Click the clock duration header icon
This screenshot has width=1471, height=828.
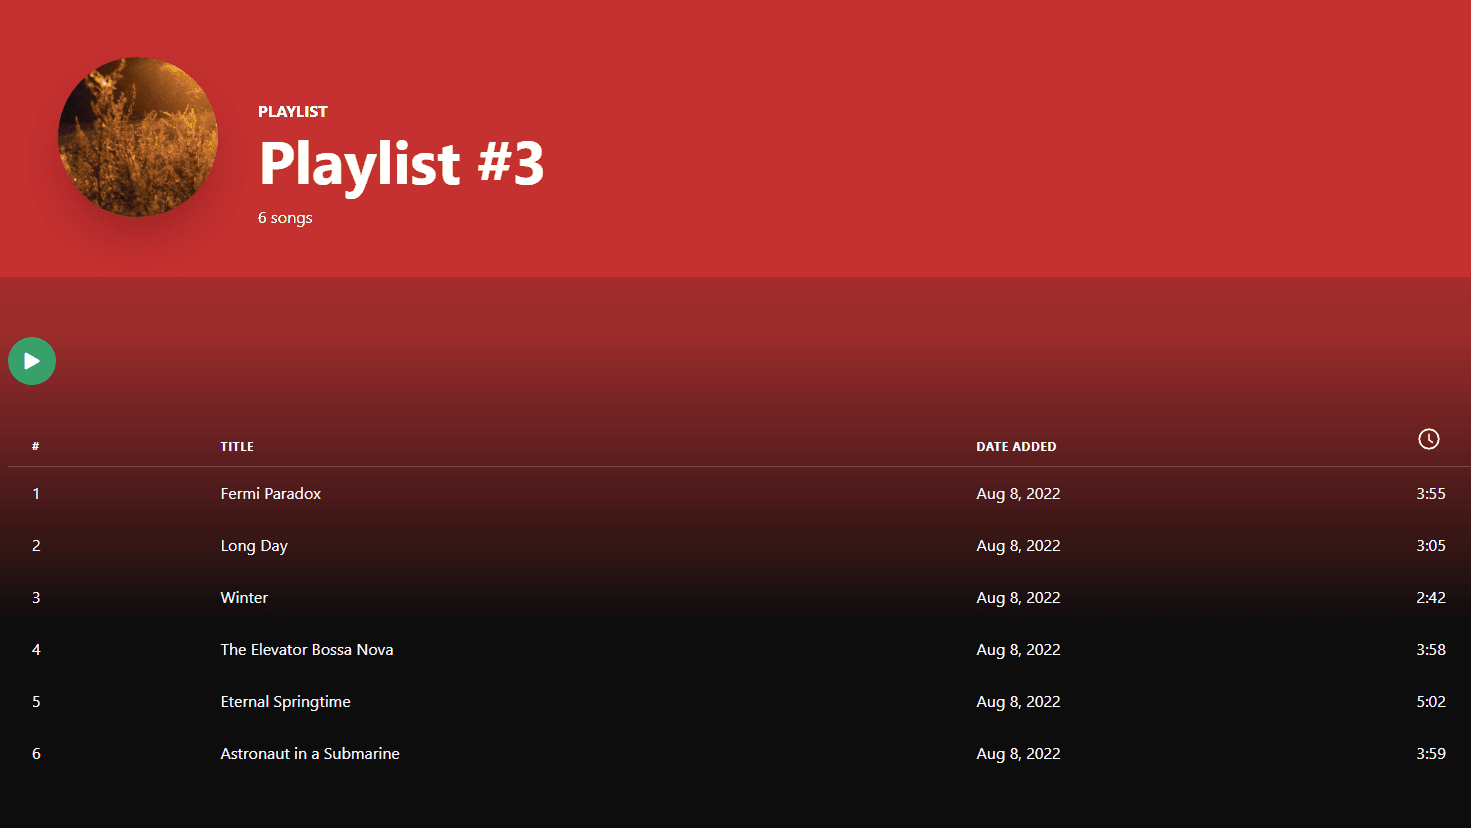[1428, 439]
